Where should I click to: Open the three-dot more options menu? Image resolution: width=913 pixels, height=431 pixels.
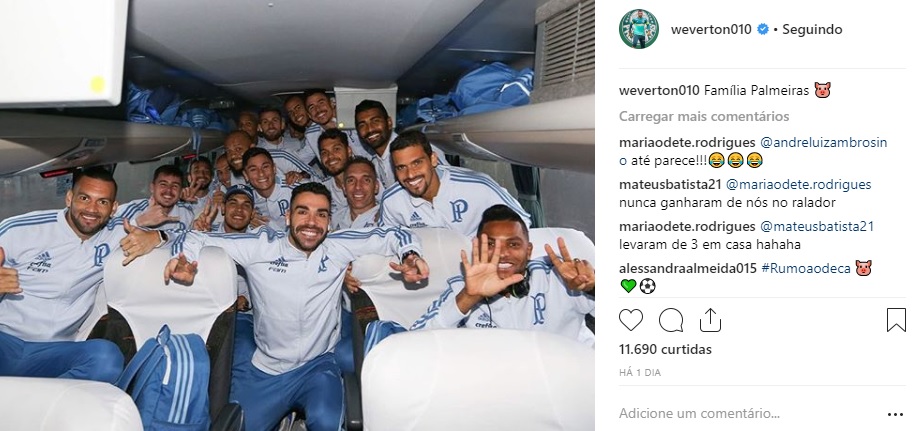[896, 415]
